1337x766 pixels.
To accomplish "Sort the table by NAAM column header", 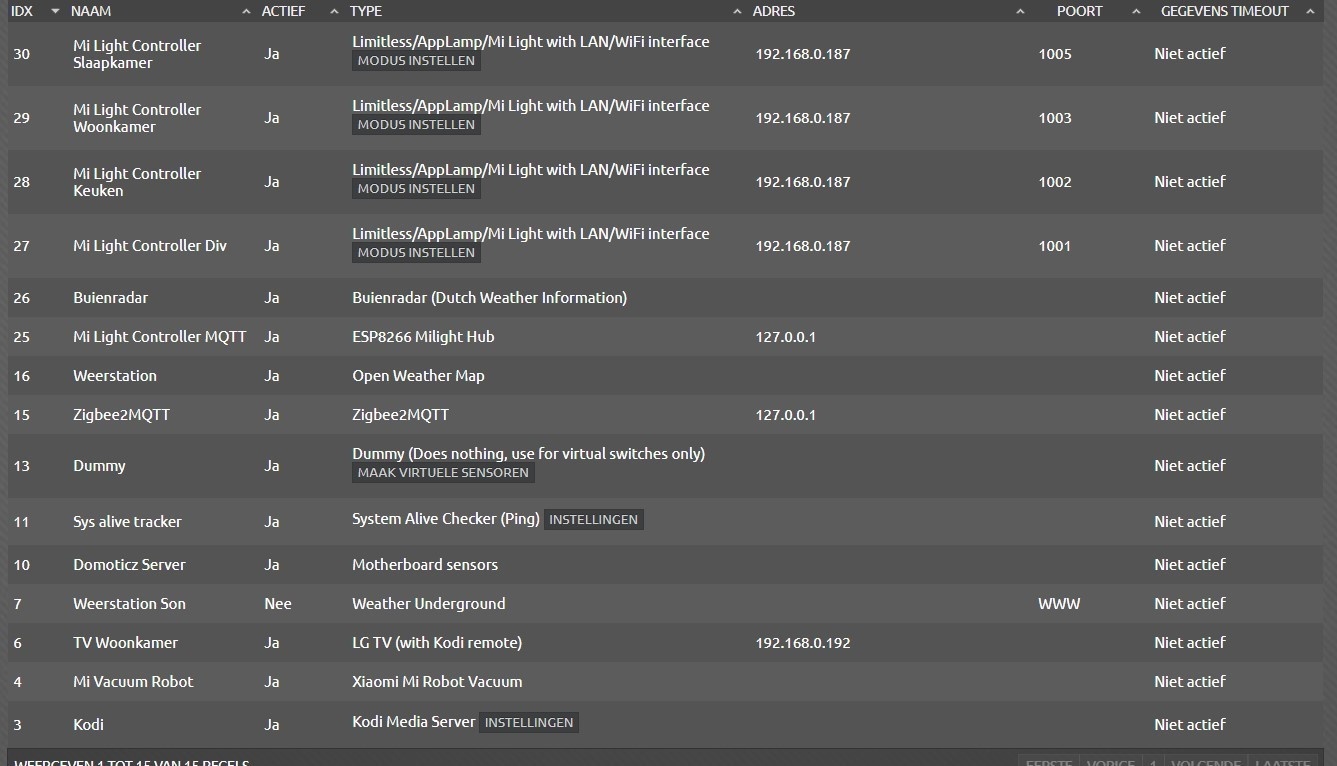I will (x=91, y=11).
